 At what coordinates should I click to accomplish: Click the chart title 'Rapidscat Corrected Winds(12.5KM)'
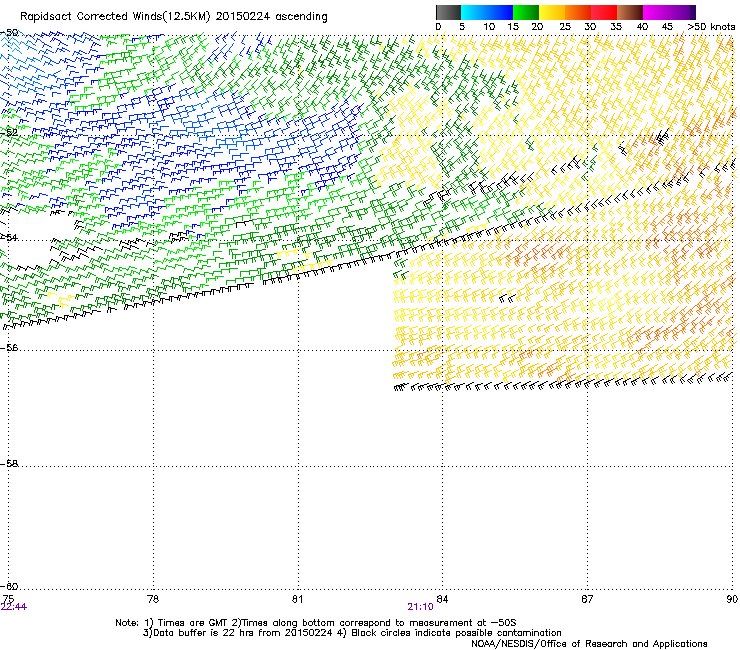[115, 17]
